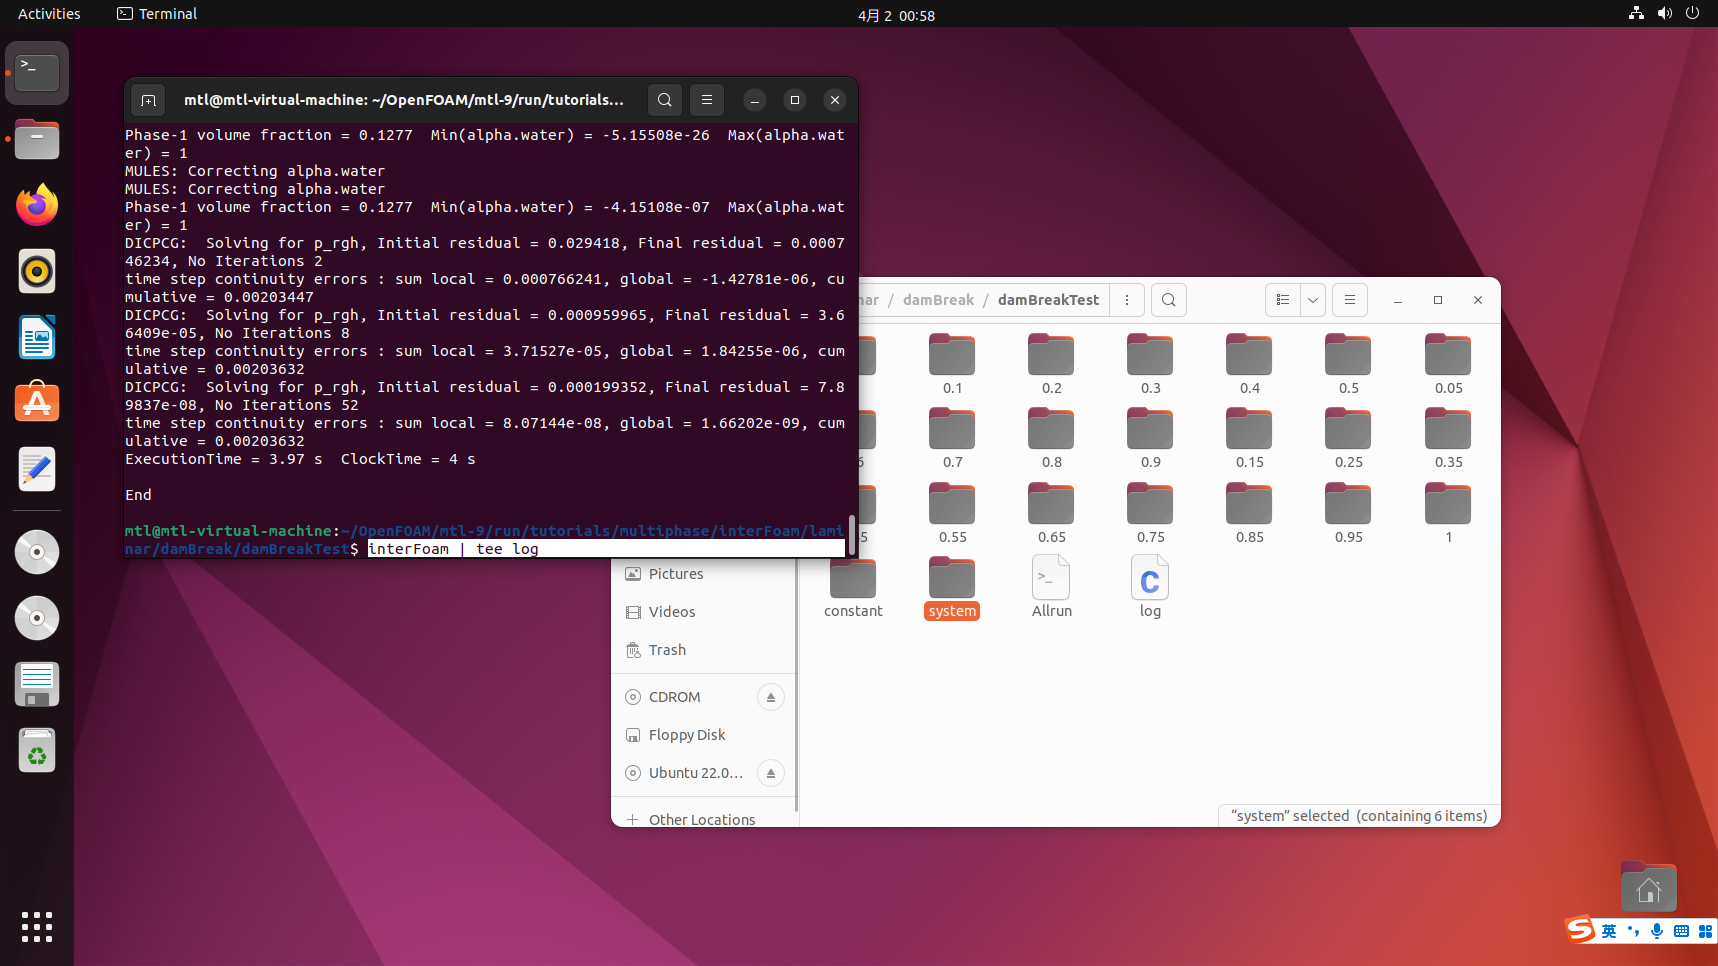
Task: Select the 0.75 folder
Action: pyautogui.click(x=1150, y=513)
